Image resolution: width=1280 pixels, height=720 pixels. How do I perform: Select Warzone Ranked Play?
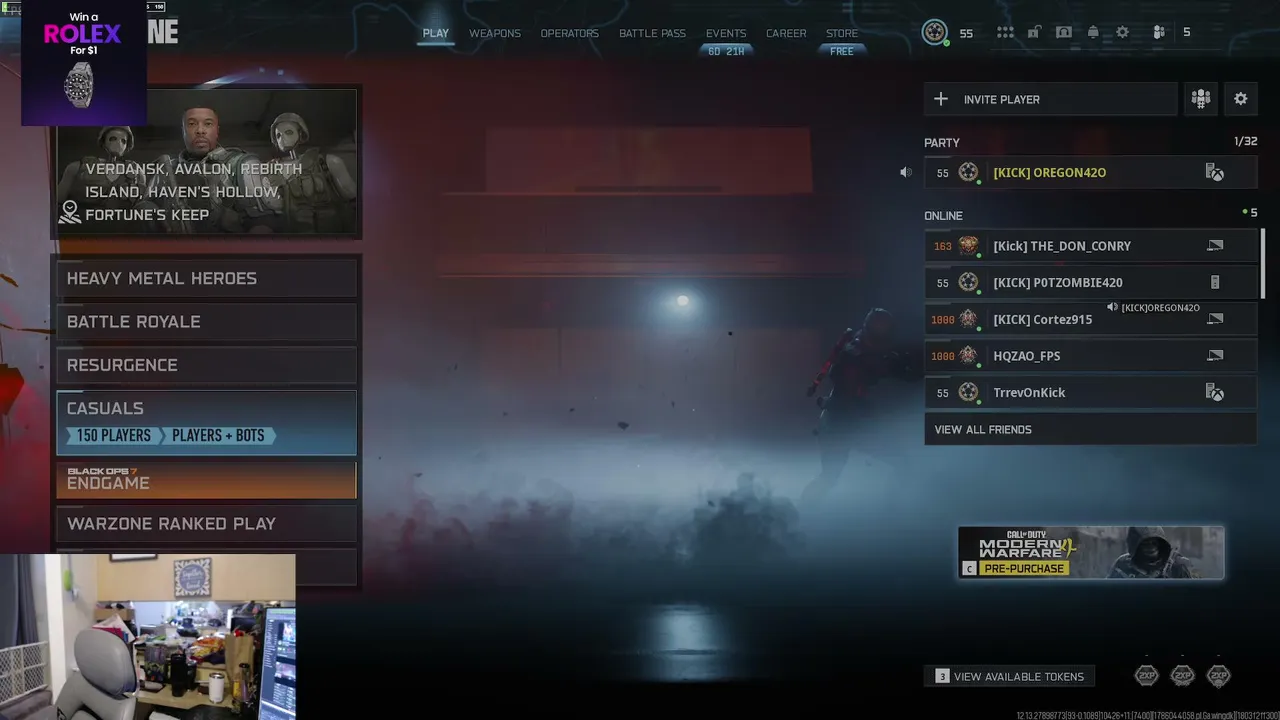click(207, 524)
